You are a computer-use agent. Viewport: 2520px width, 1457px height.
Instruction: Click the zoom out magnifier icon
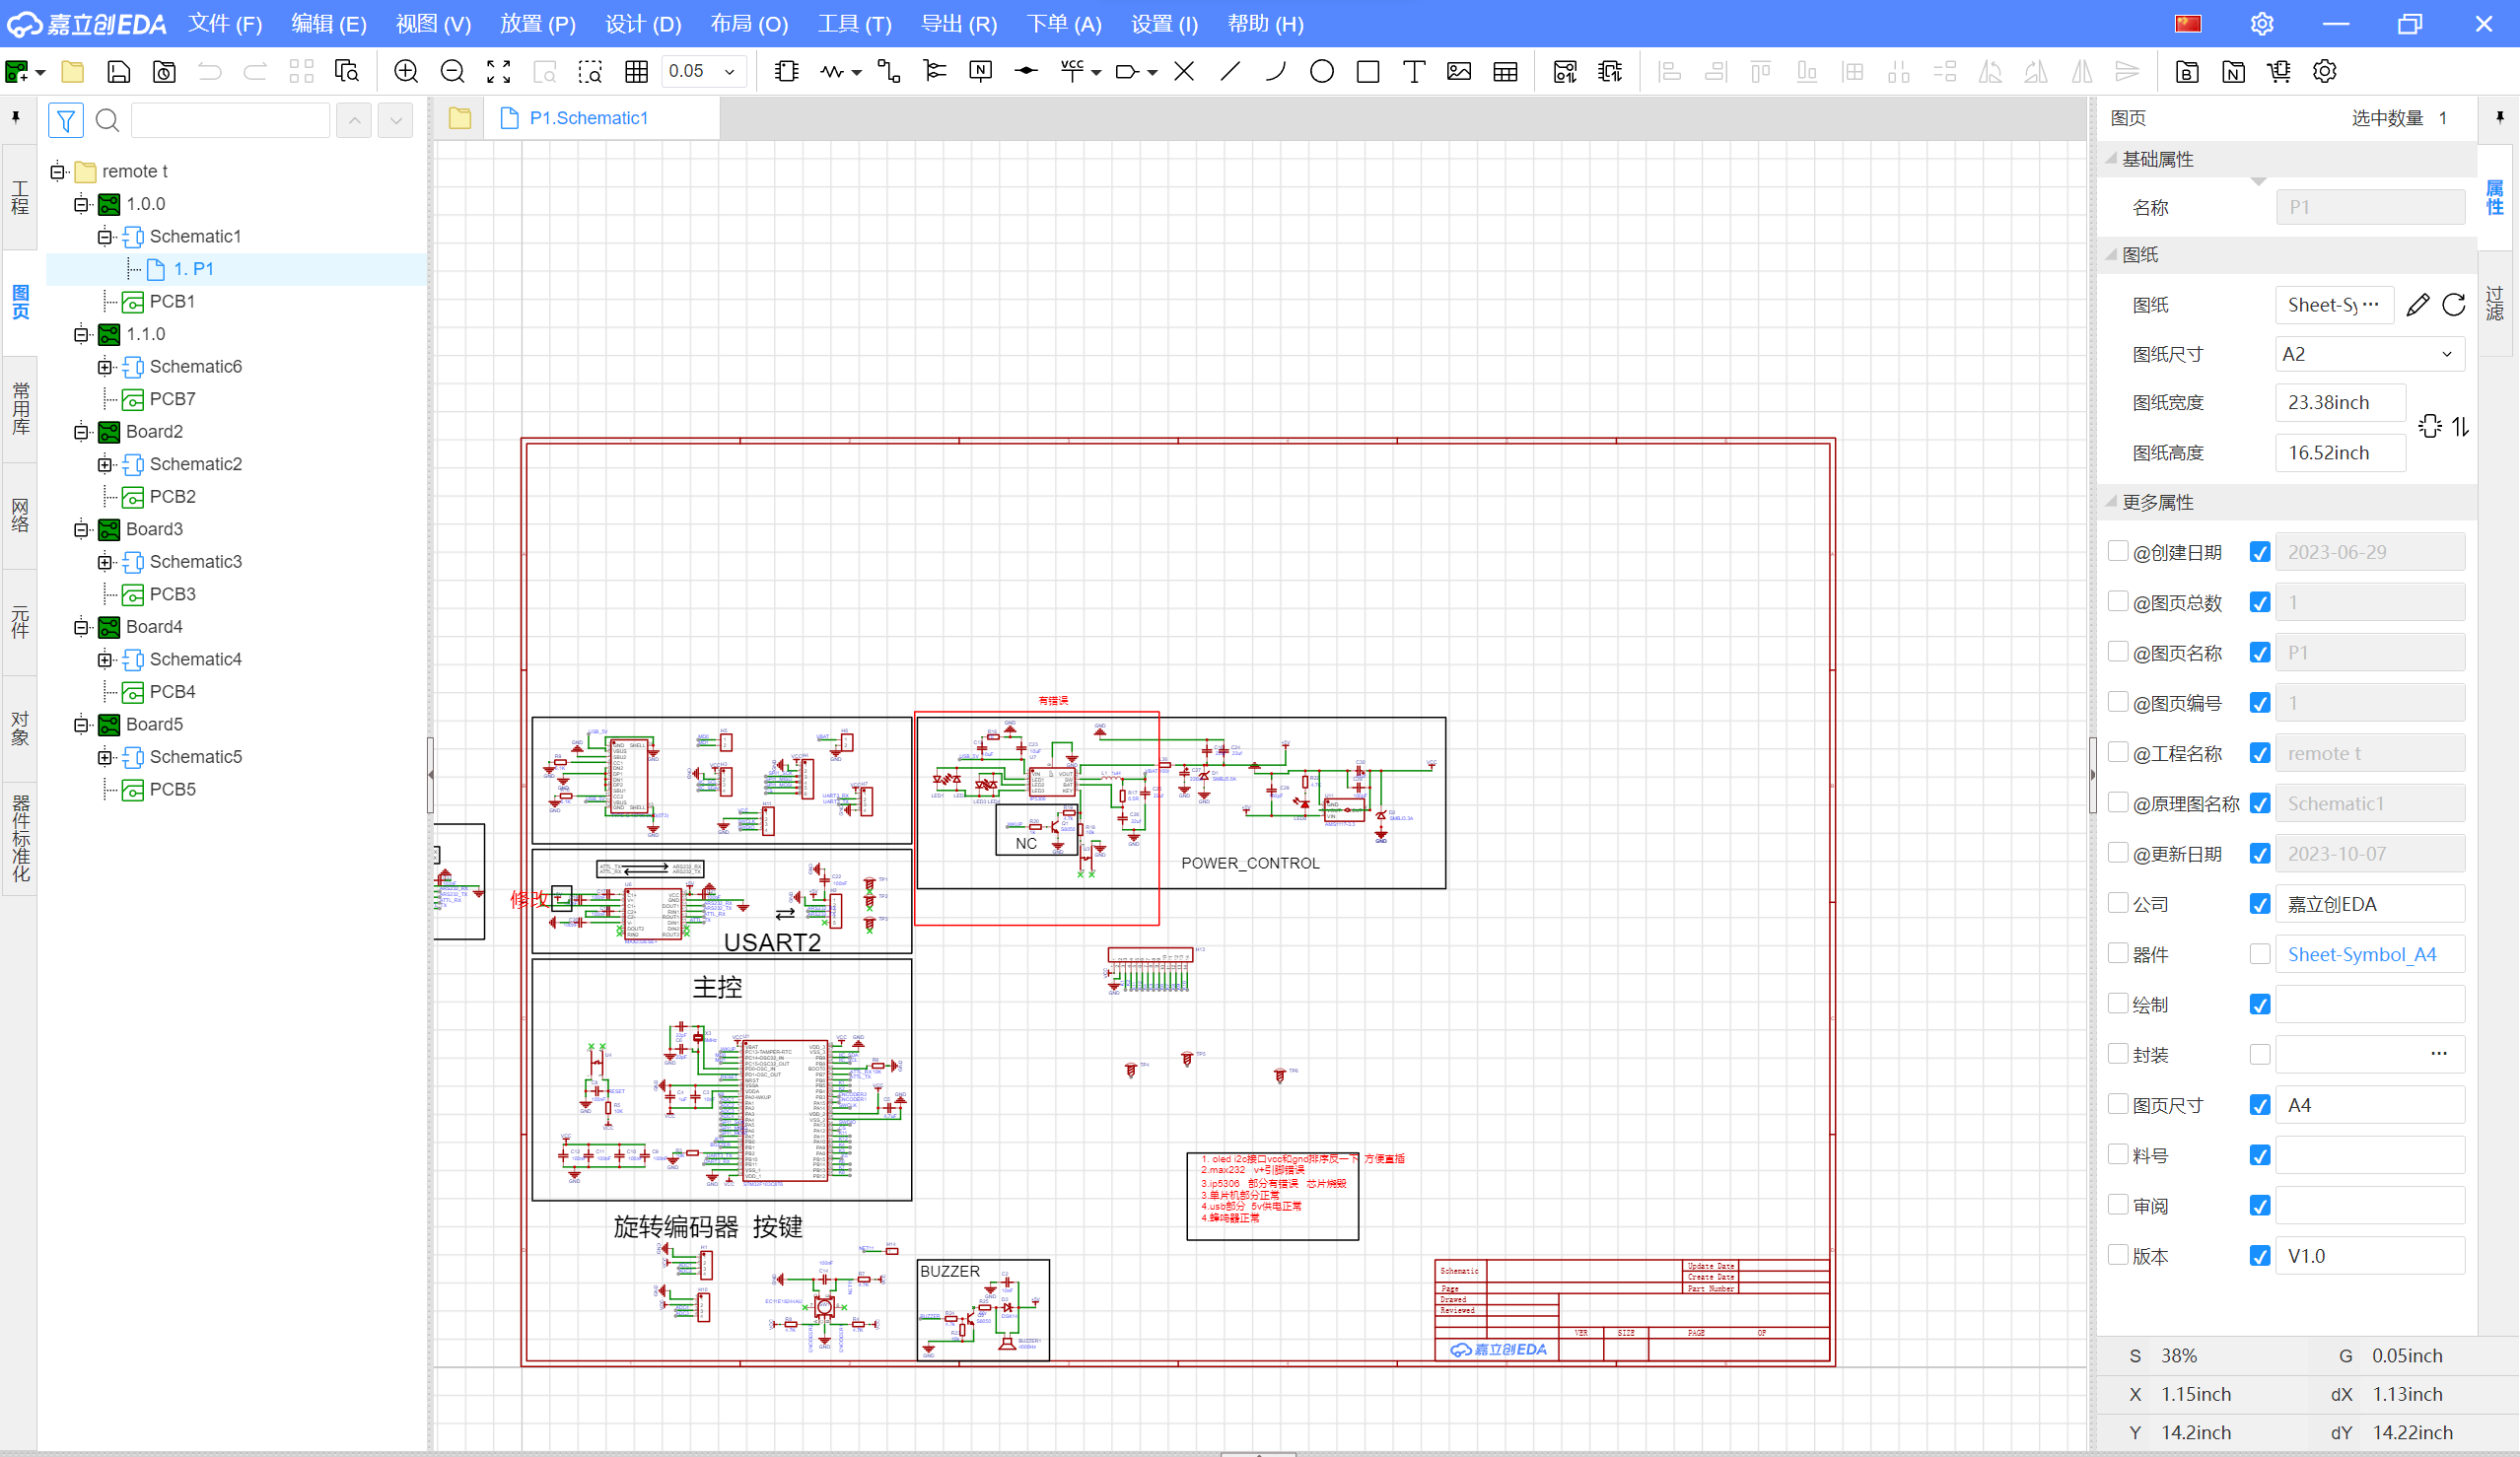pos(452,71)
